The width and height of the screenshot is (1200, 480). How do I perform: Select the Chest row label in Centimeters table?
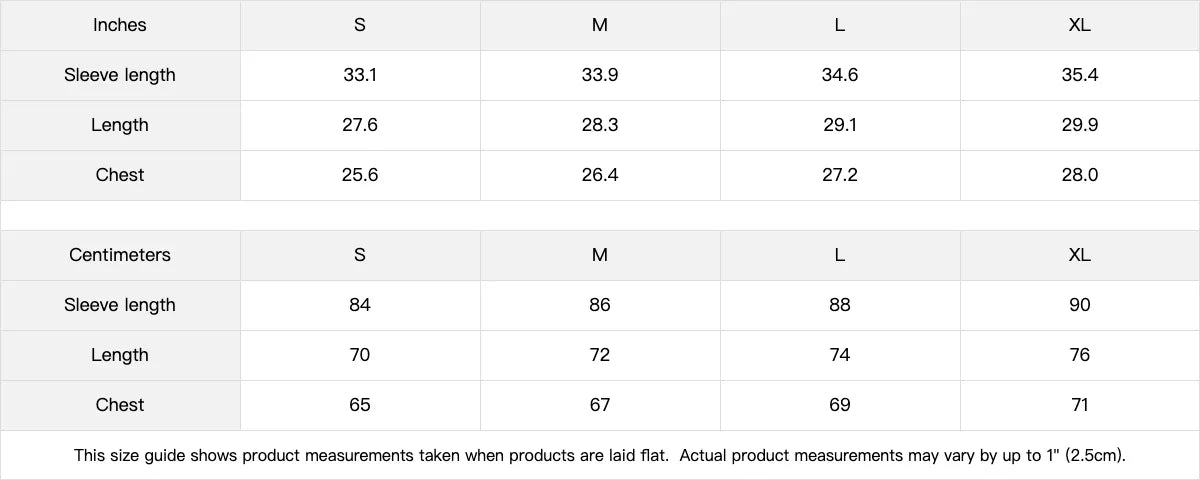click(120, 405)
